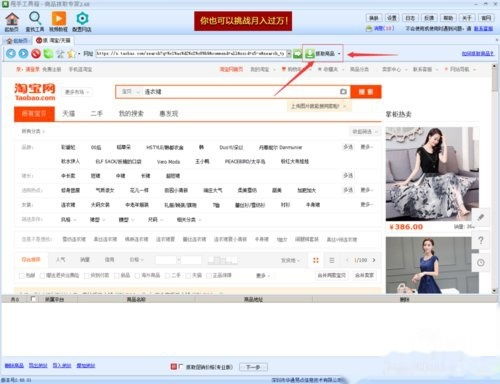
Task: Refresh the page with the green refresh icon
Action: point(48,53)
